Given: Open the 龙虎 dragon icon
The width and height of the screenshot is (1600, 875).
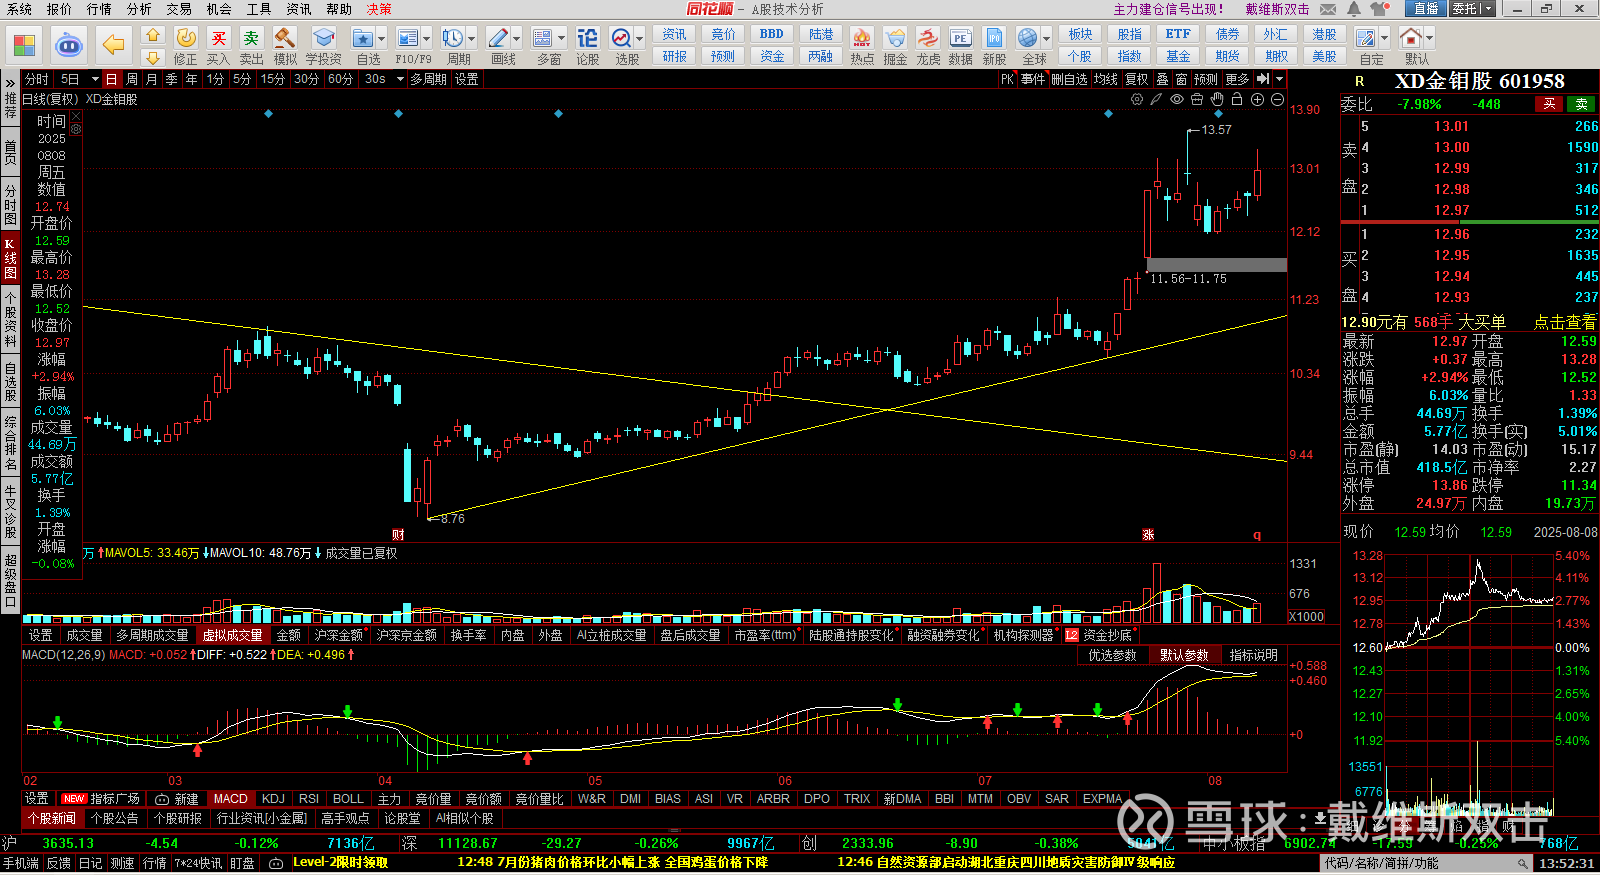Looking at the screenshot, I should 928,38.
